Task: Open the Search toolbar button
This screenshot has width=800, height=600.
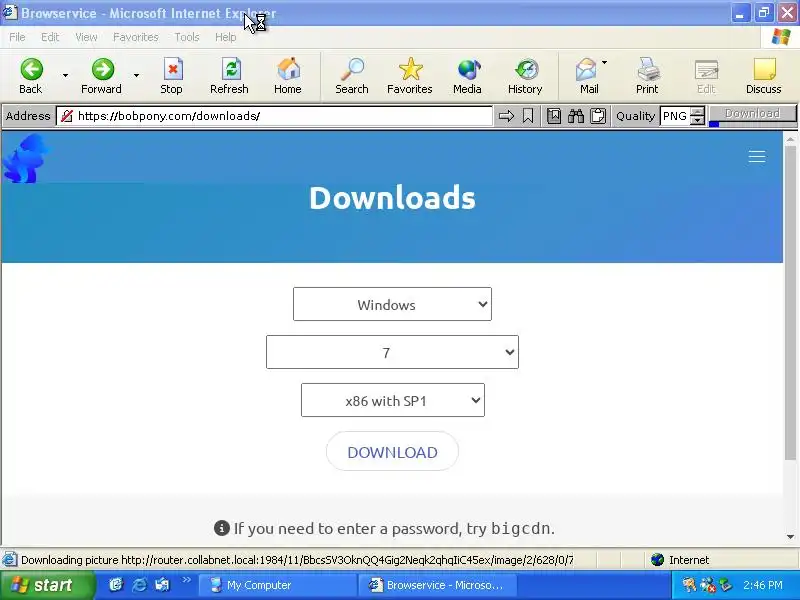Action: (x=352, y=76)
